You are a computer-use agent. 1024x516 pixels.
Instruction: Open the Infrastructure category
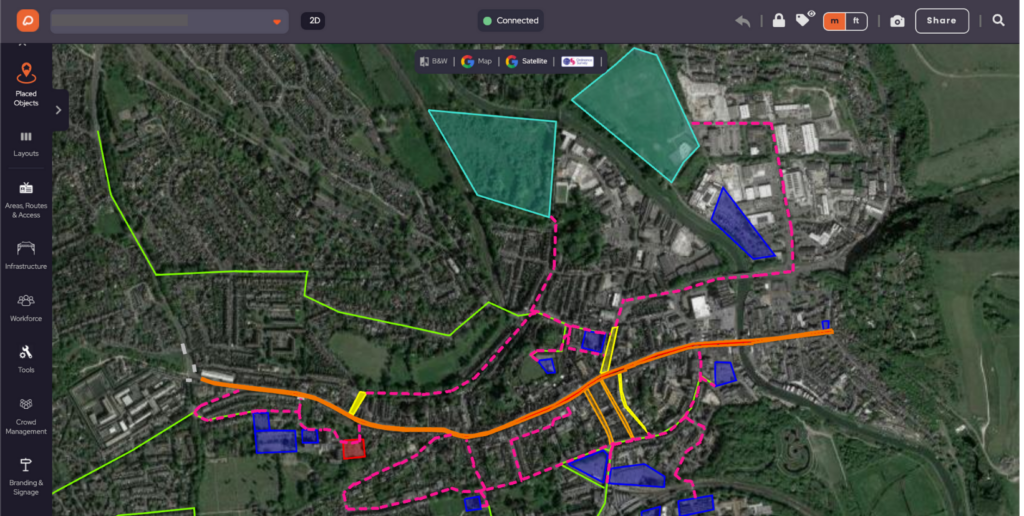[x=26, y=255]
